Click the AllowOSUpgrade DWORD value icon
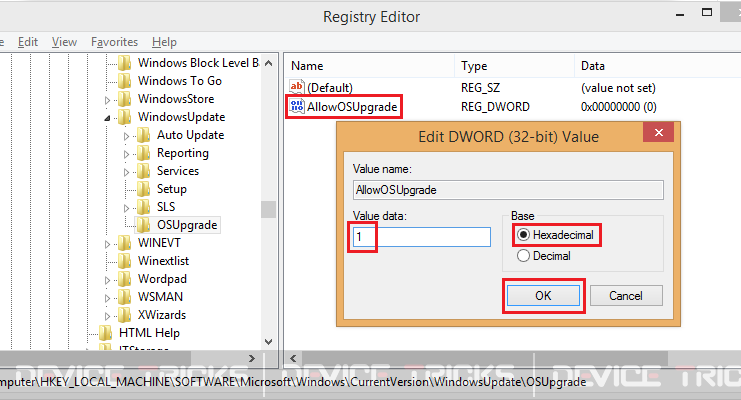The height and width of the screenshot is (400, 741). click(297, 106)
